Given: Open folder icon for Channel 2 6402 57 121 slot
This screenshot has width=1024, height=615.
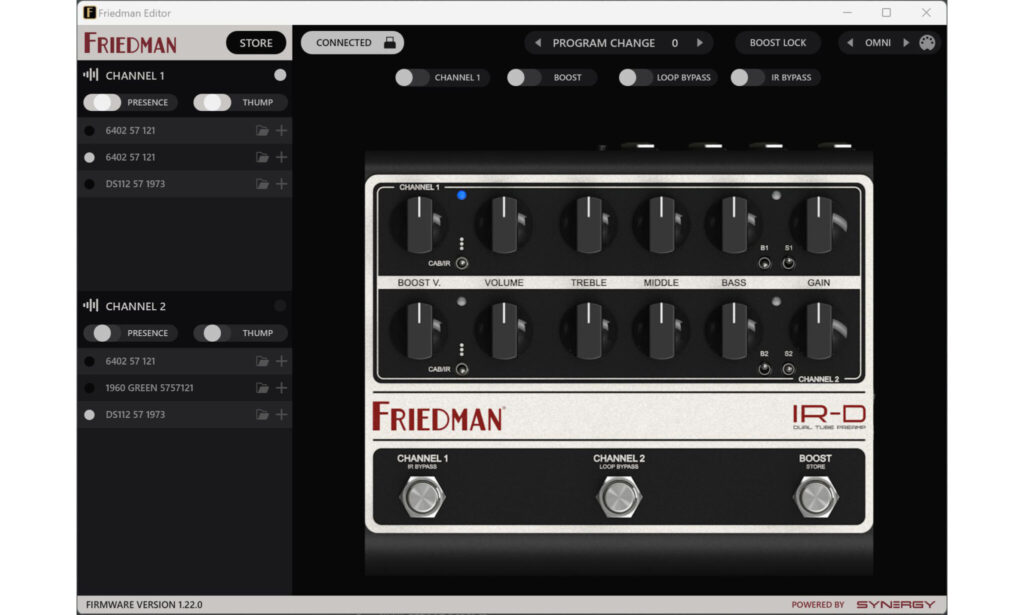Looking at the screenshot, I should (x=262, y=361).
